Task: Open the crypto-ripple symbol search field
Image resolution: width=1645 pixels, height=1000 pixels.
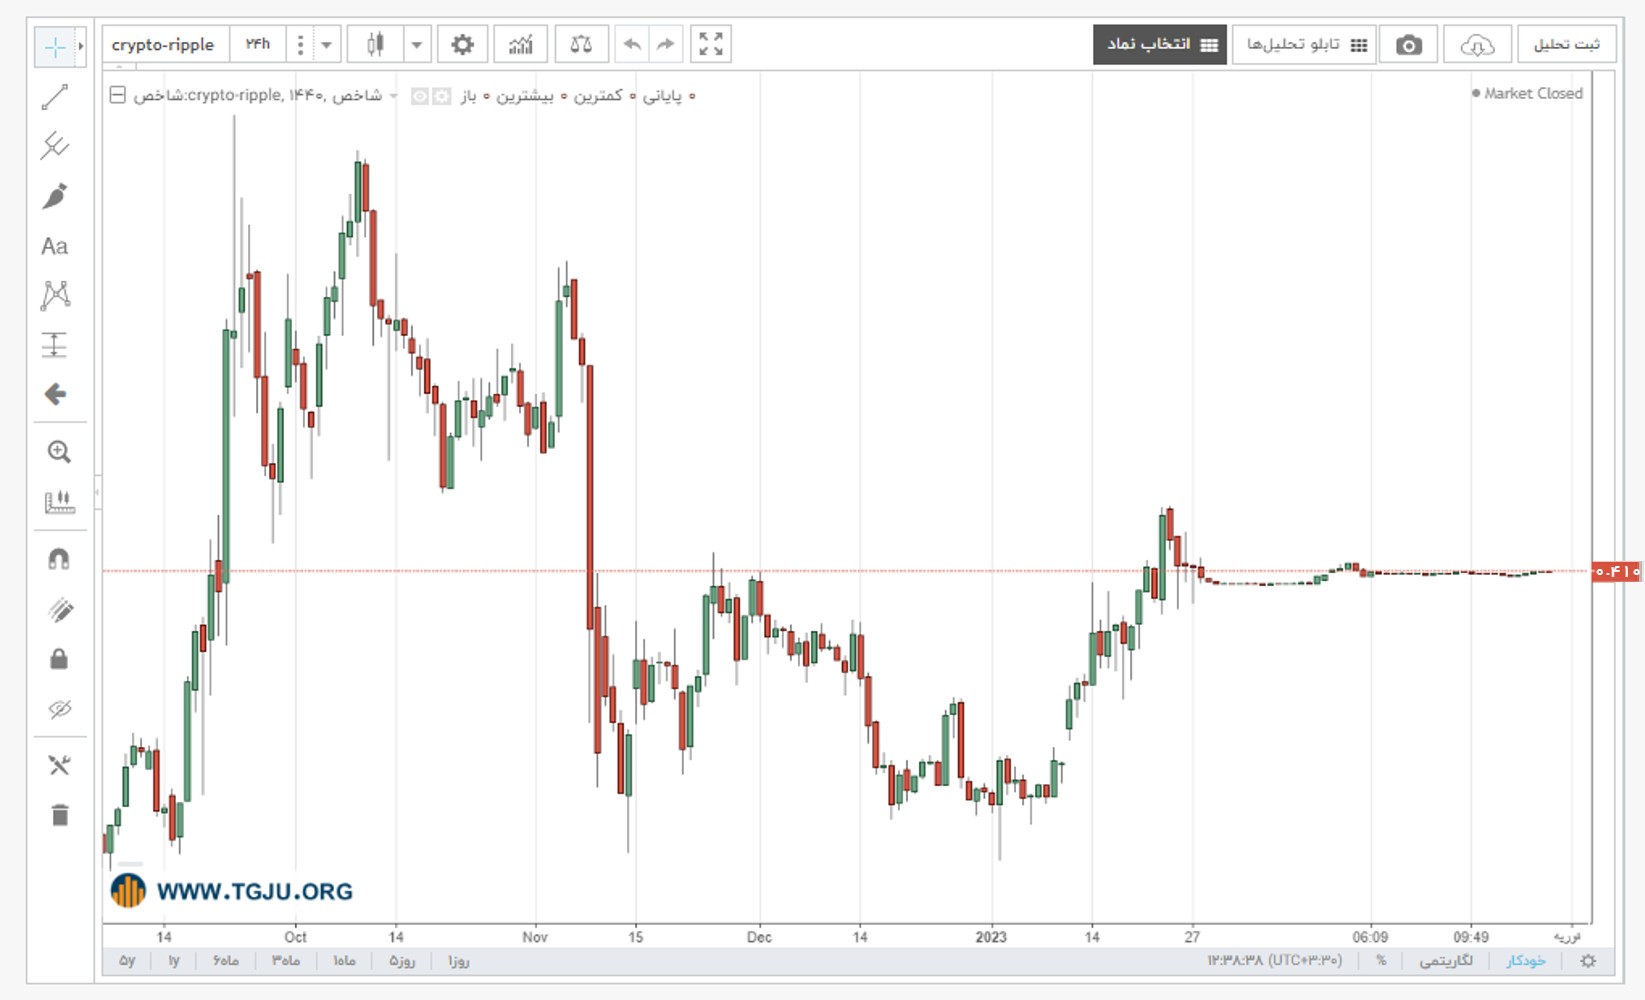Action: pos(166,45)
